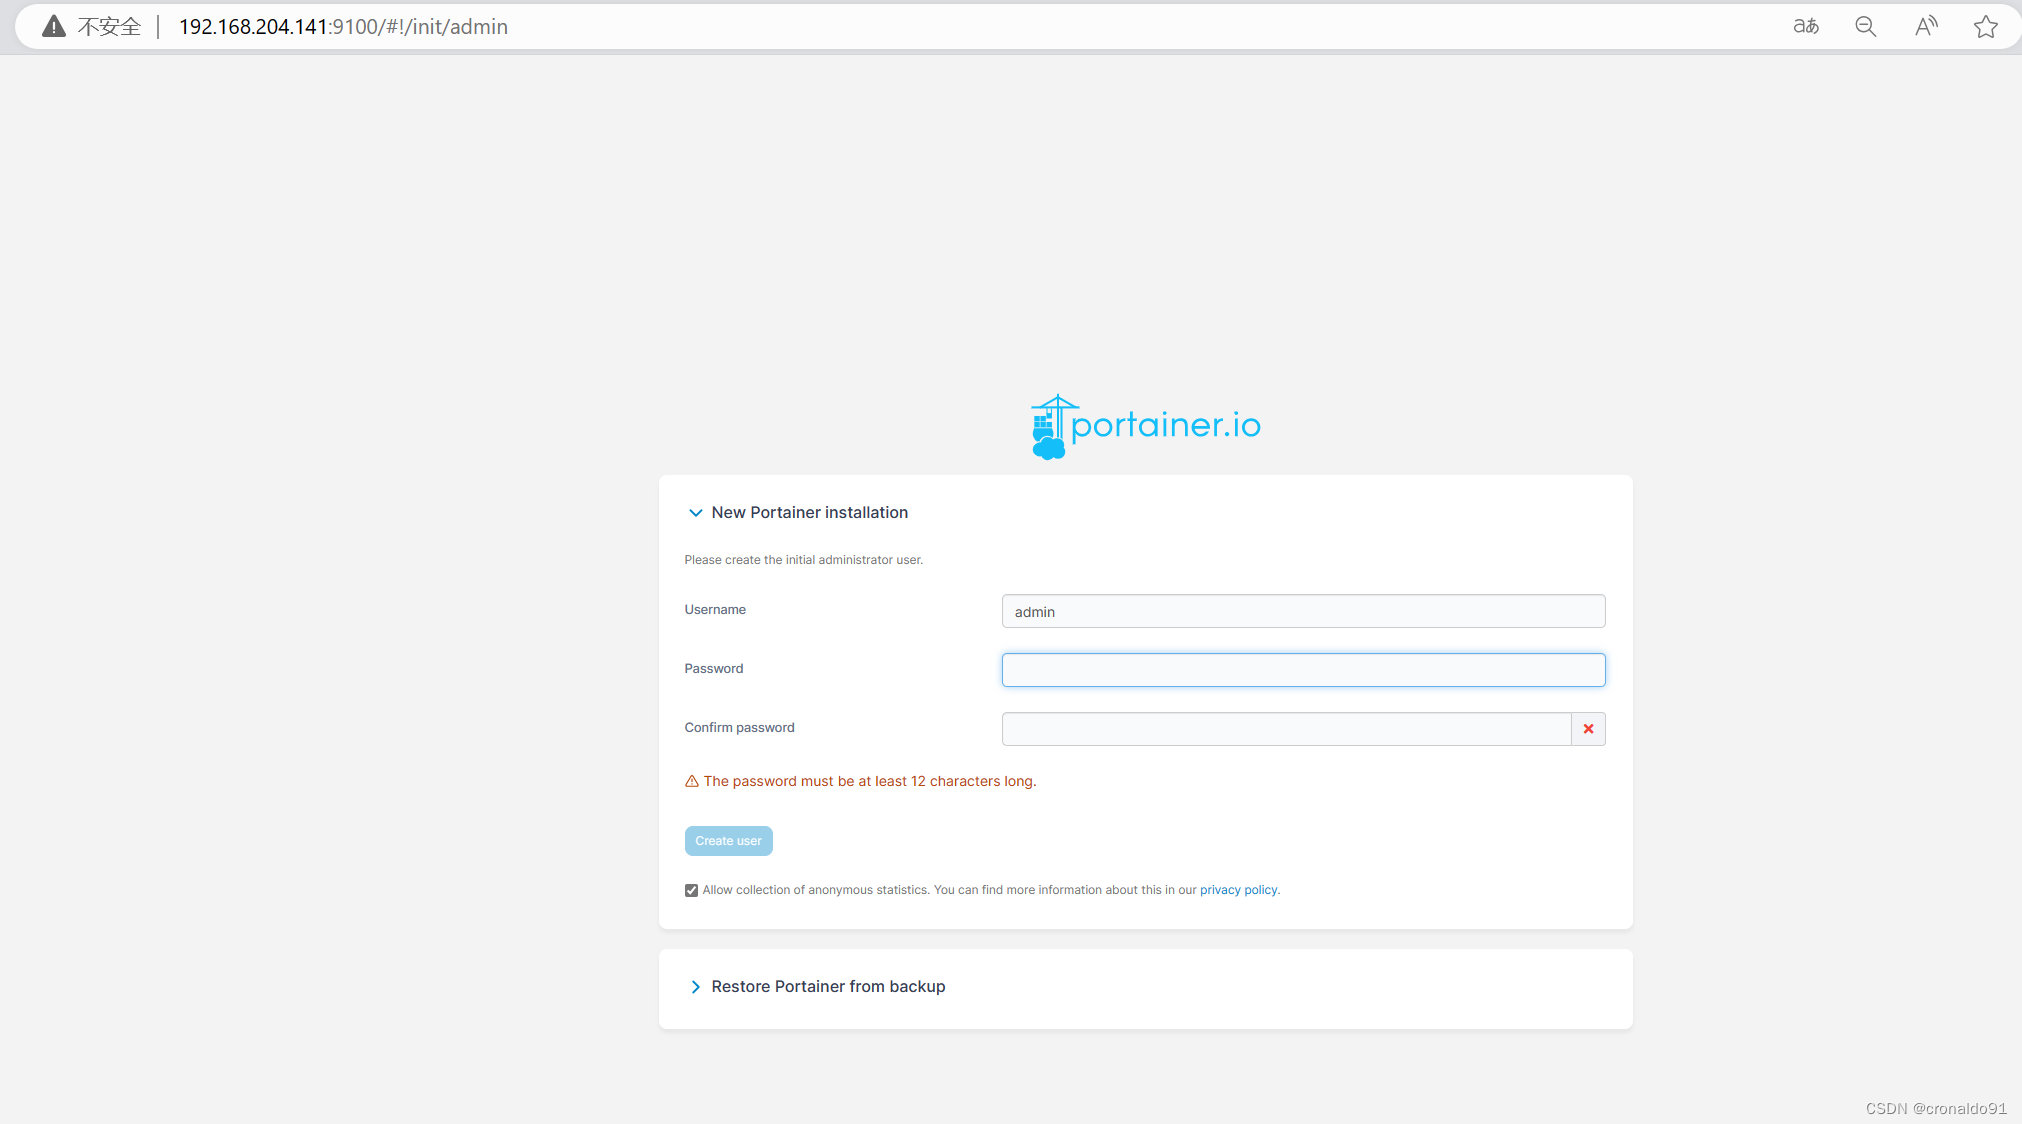Click the zoom magnifier icon in address bar
Screen dimensions: 2022x1124
[1865, 26]
